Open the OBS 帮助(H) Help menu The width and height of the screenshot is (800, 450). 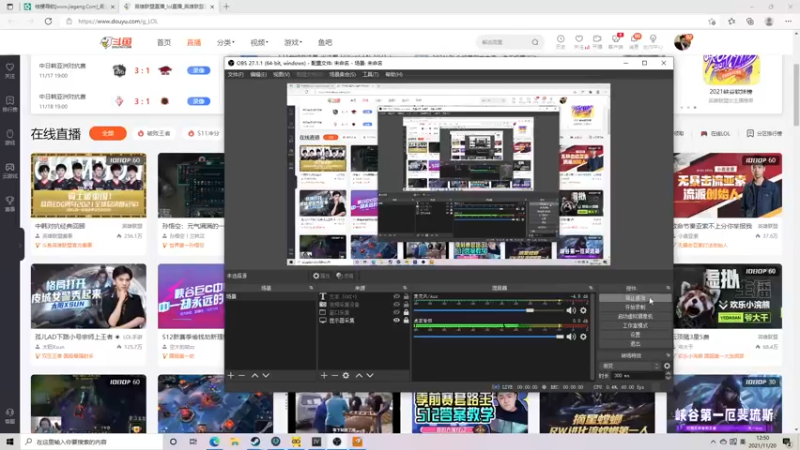click(393, 74)
